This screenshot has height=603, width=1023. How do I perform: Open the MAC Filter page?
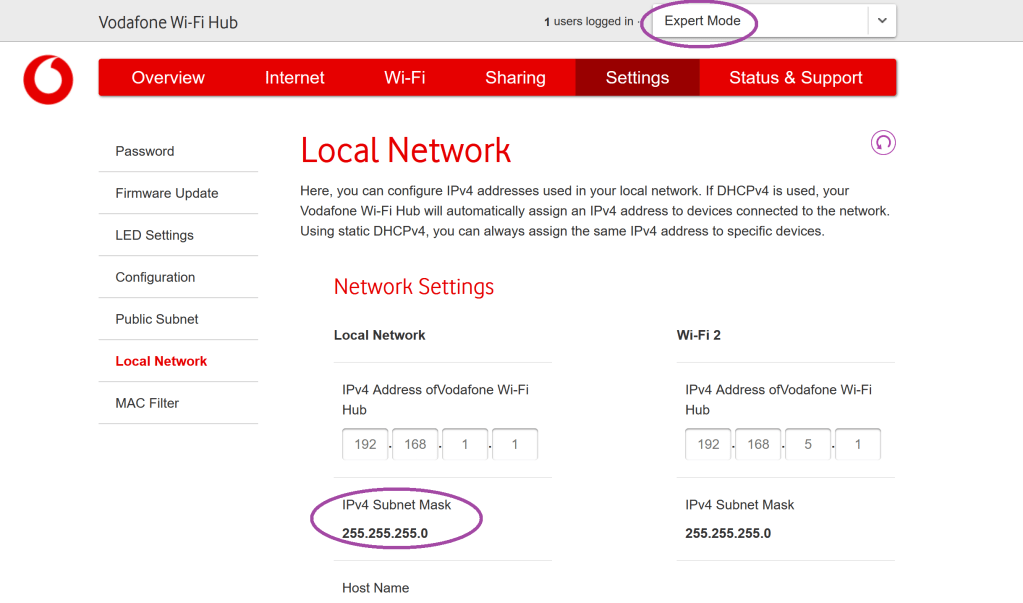(147, 403)
